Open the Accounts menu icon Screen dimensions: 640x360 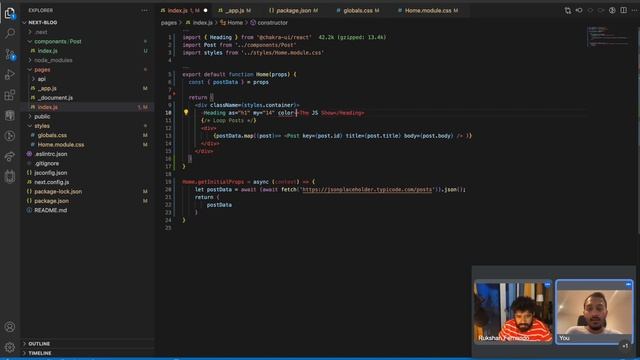pyautogui.click(x=10, y=327)
